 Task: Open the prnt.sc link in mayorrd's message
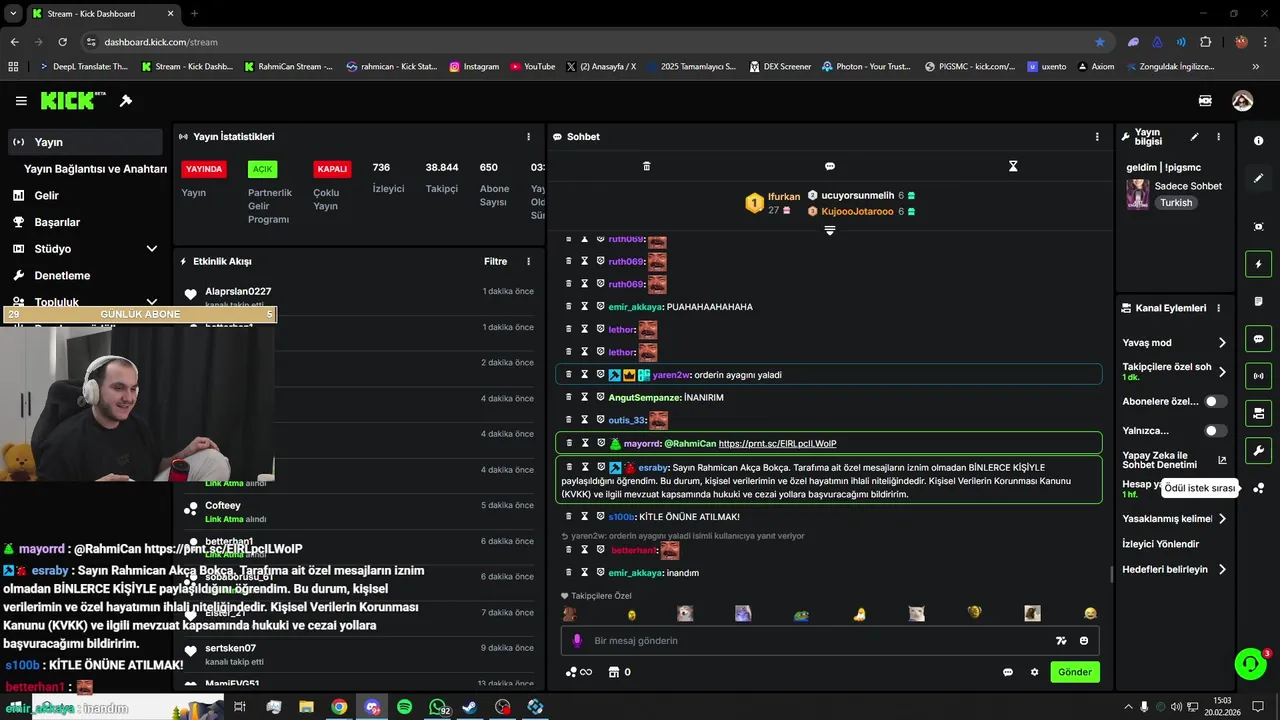click(x=777, y=443)
